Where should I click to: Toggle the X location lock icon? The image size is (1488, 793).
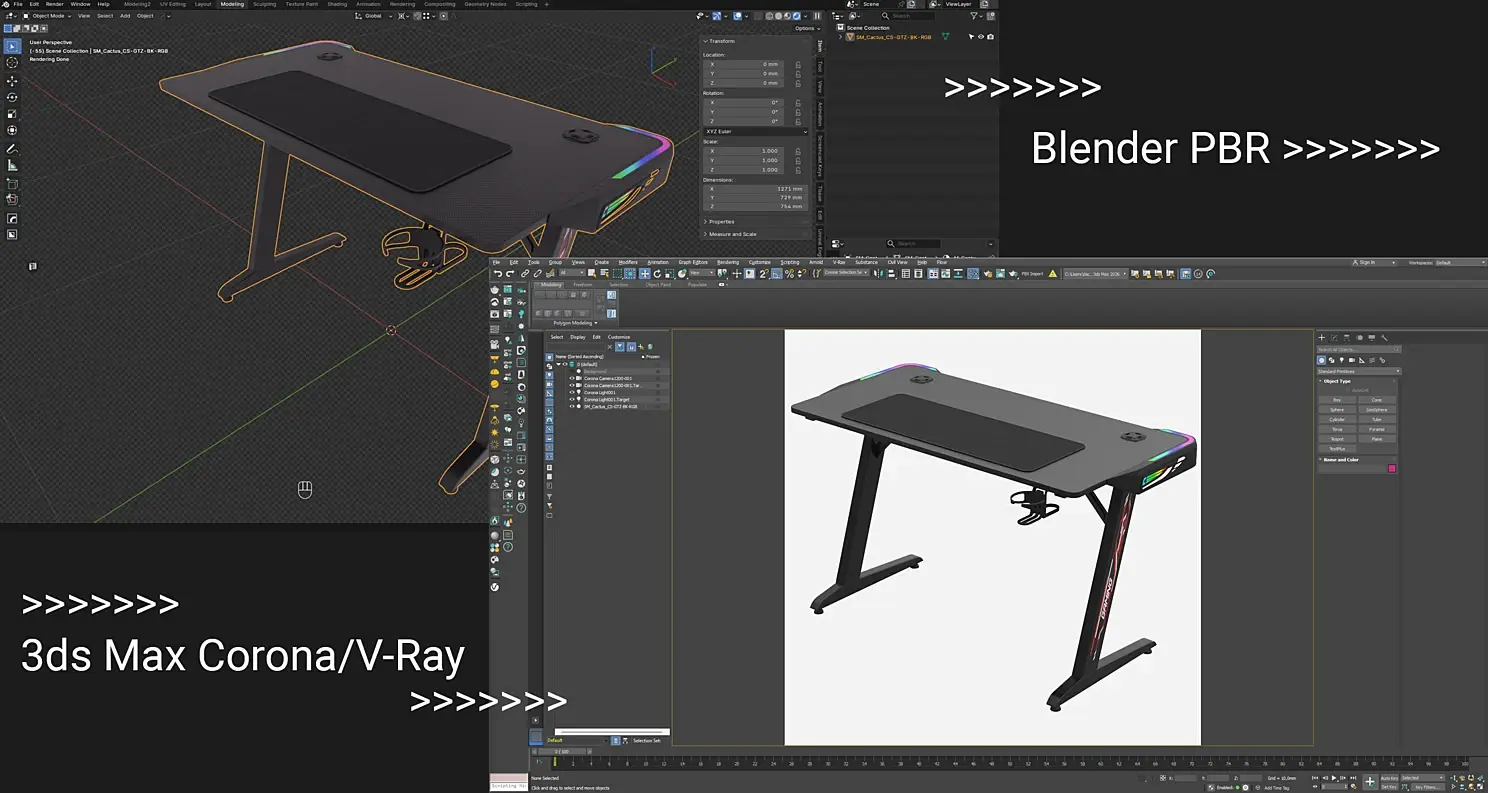798,64
